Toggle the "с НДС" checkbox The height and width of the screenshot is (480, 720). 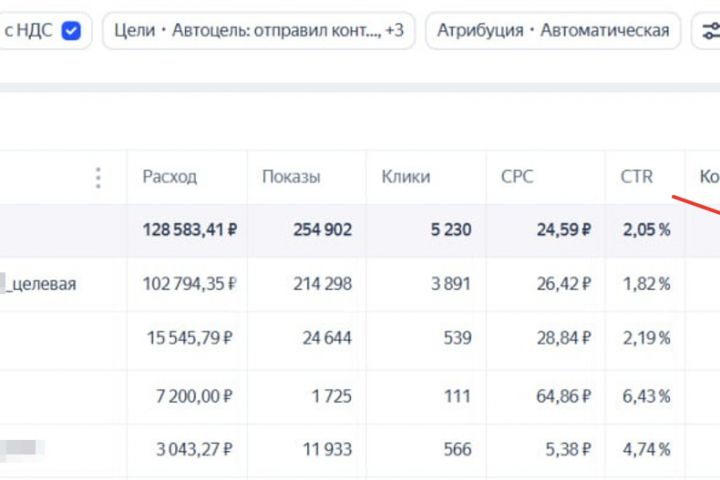pyautogui.click(x=71, y=30)
